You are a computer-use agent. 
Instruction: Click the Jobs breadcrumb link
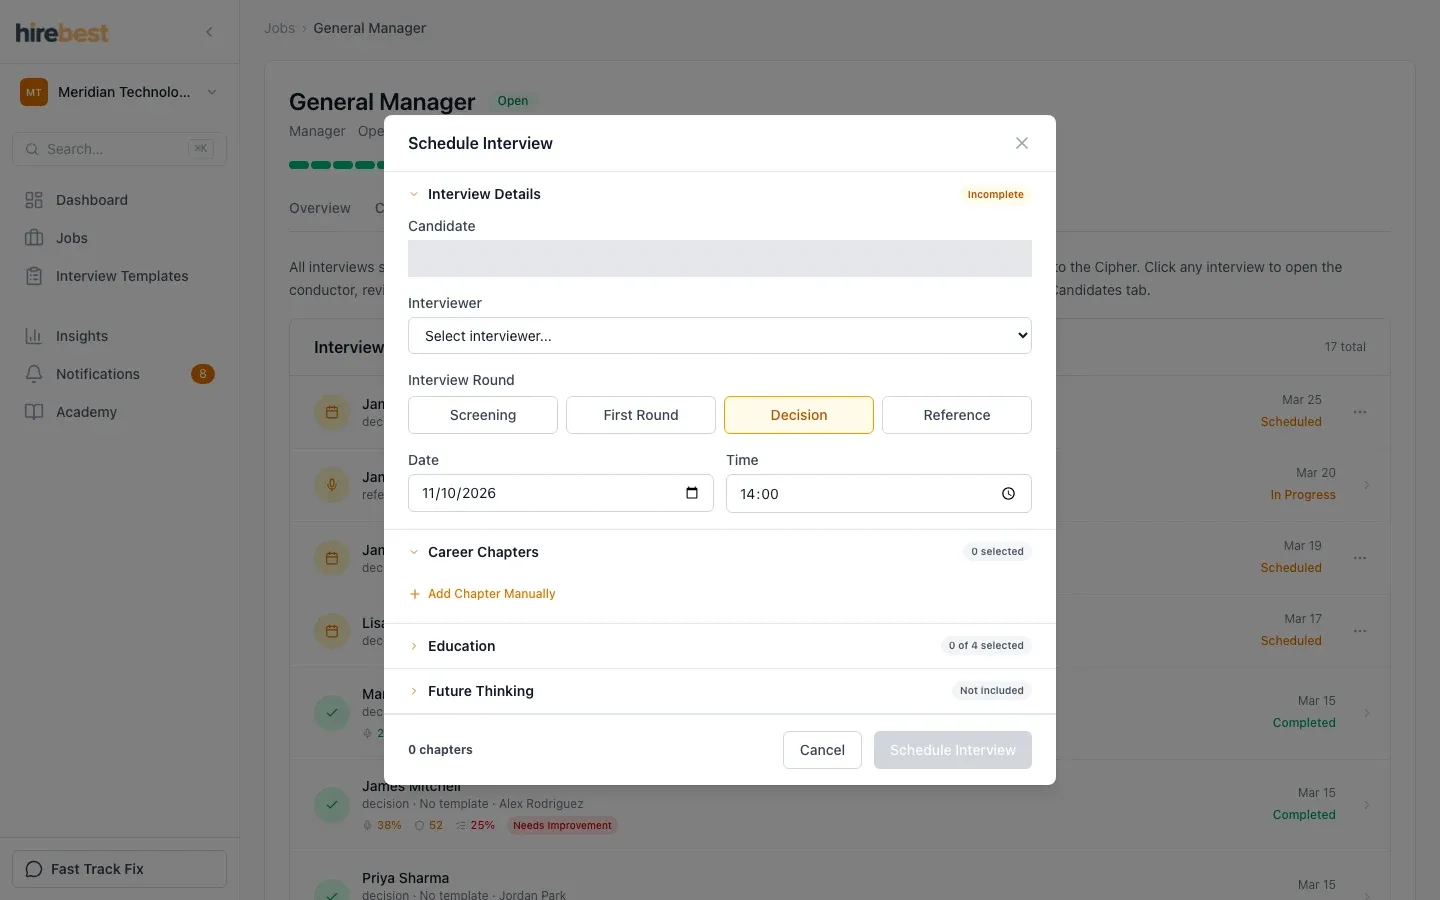click(279, 28)
